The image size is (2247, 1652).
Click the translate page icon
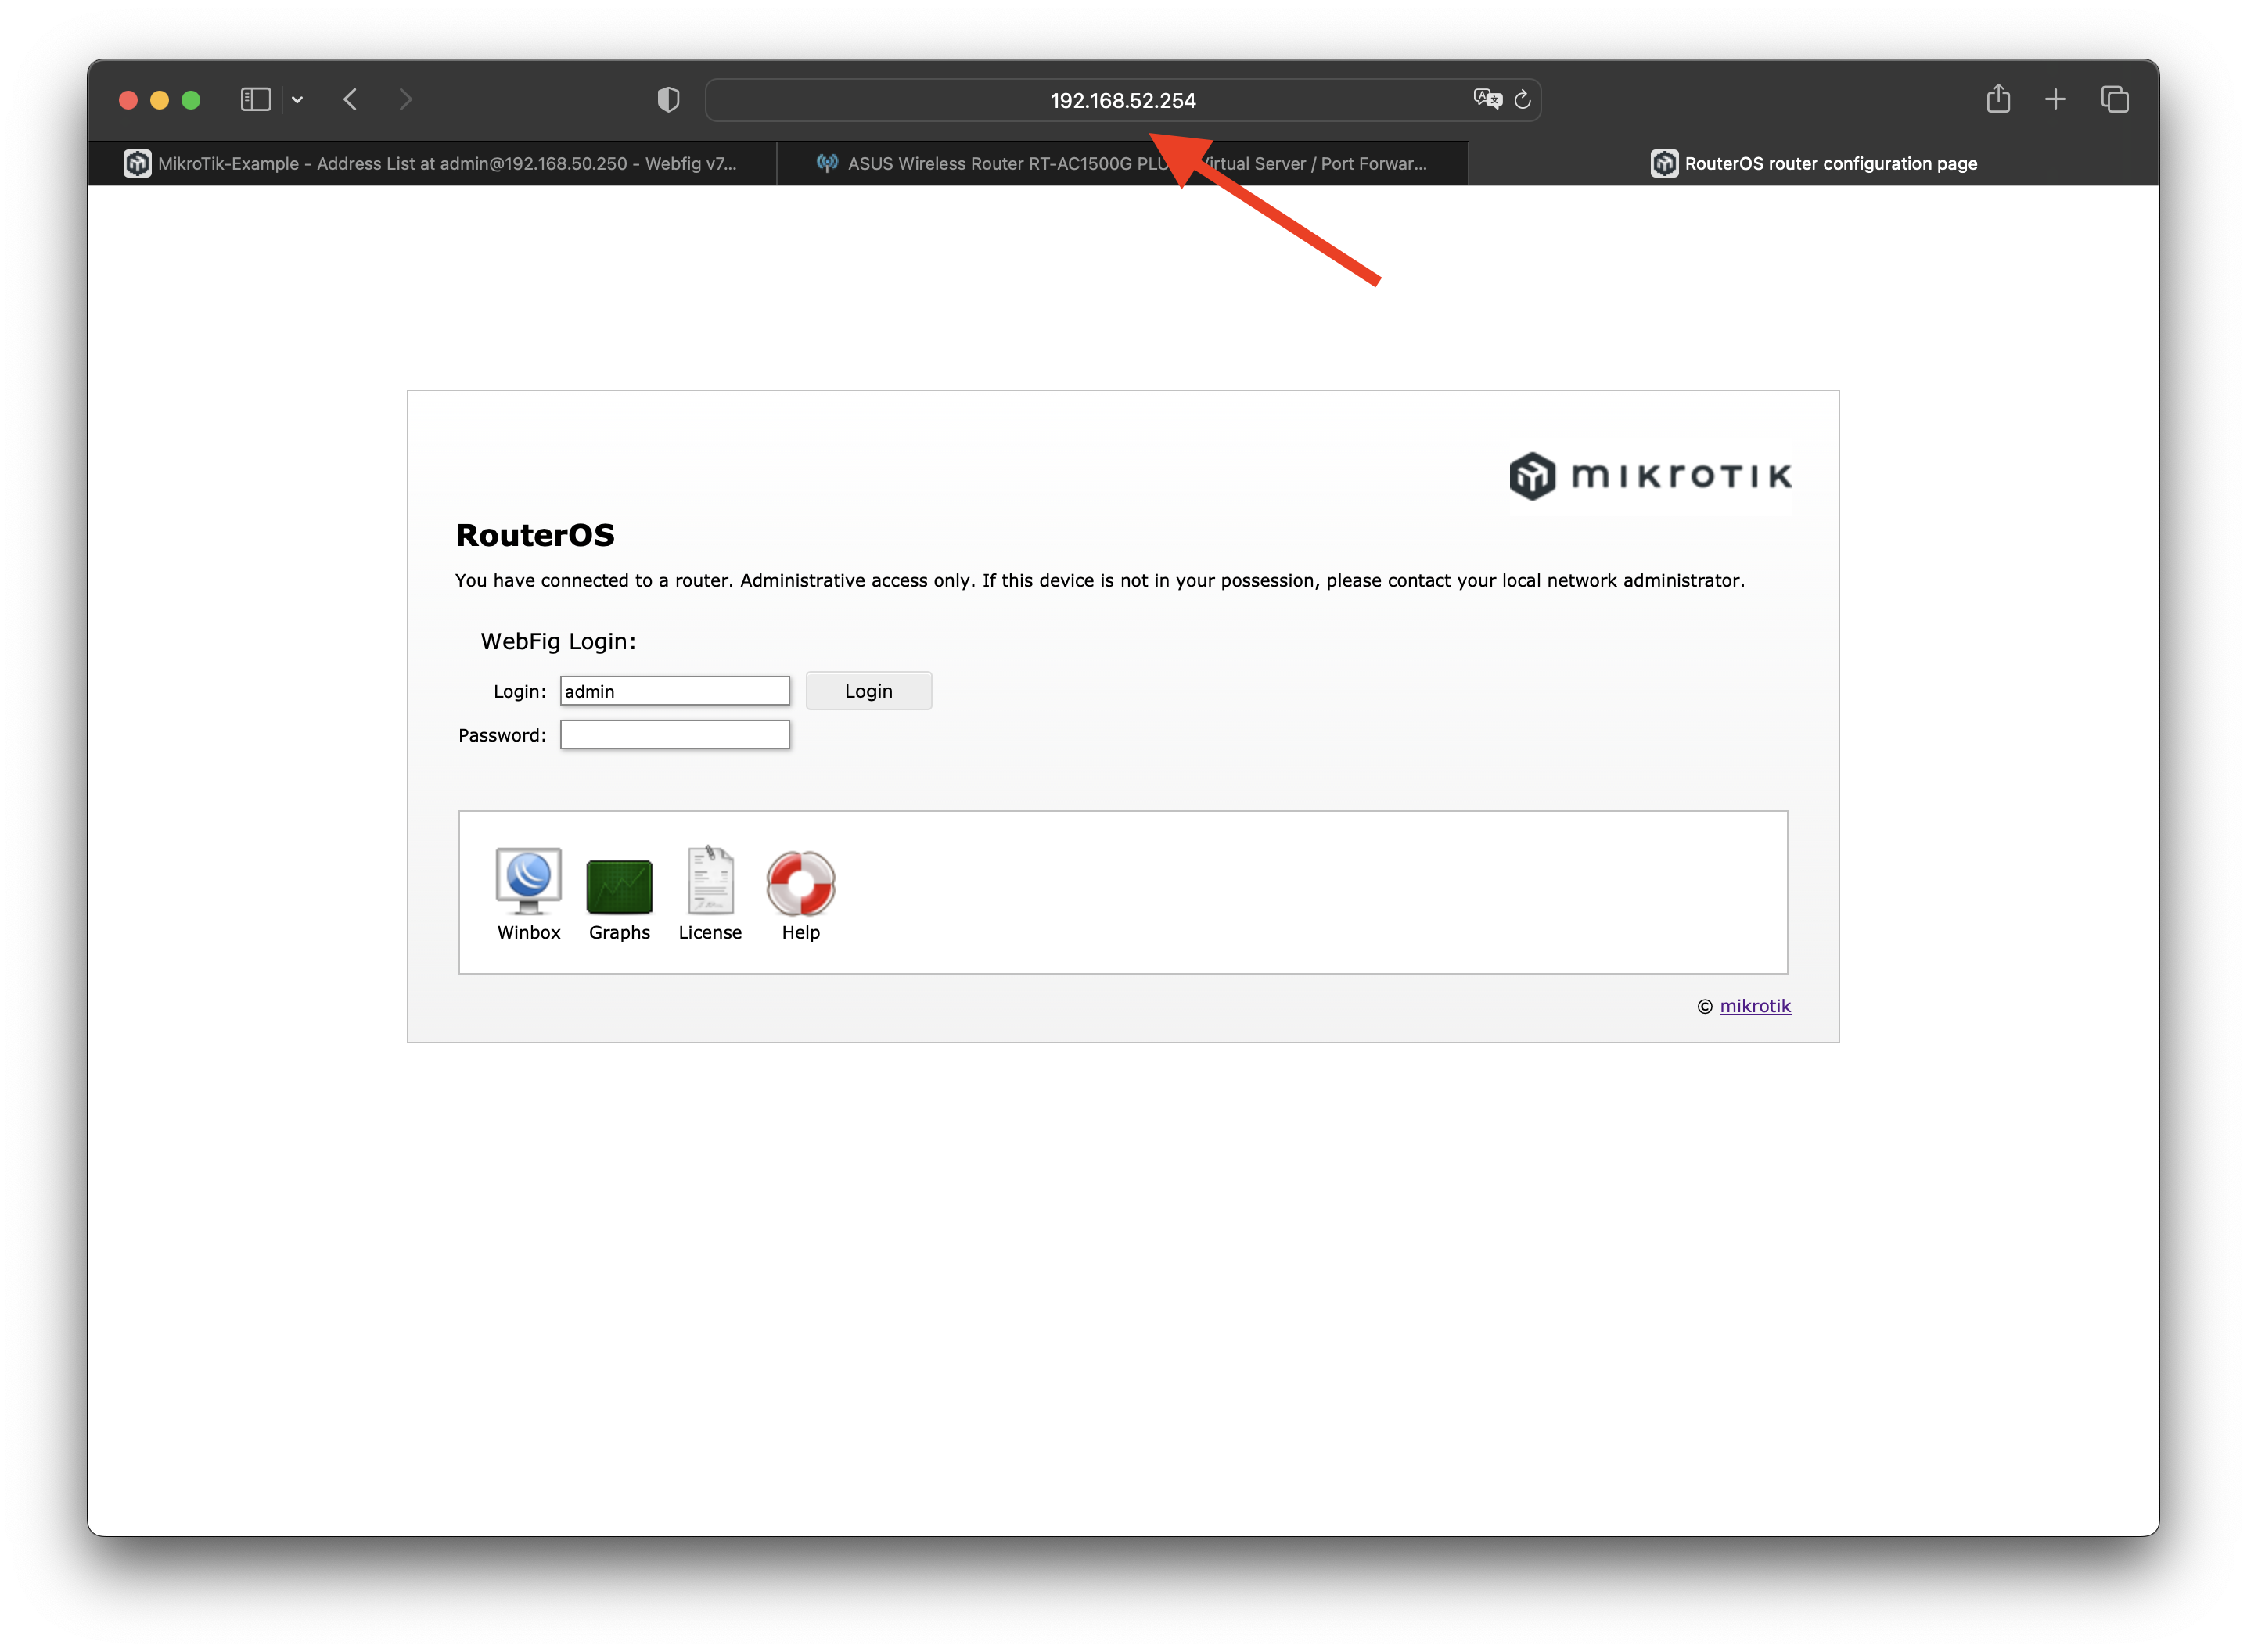tap(1487, 99)
